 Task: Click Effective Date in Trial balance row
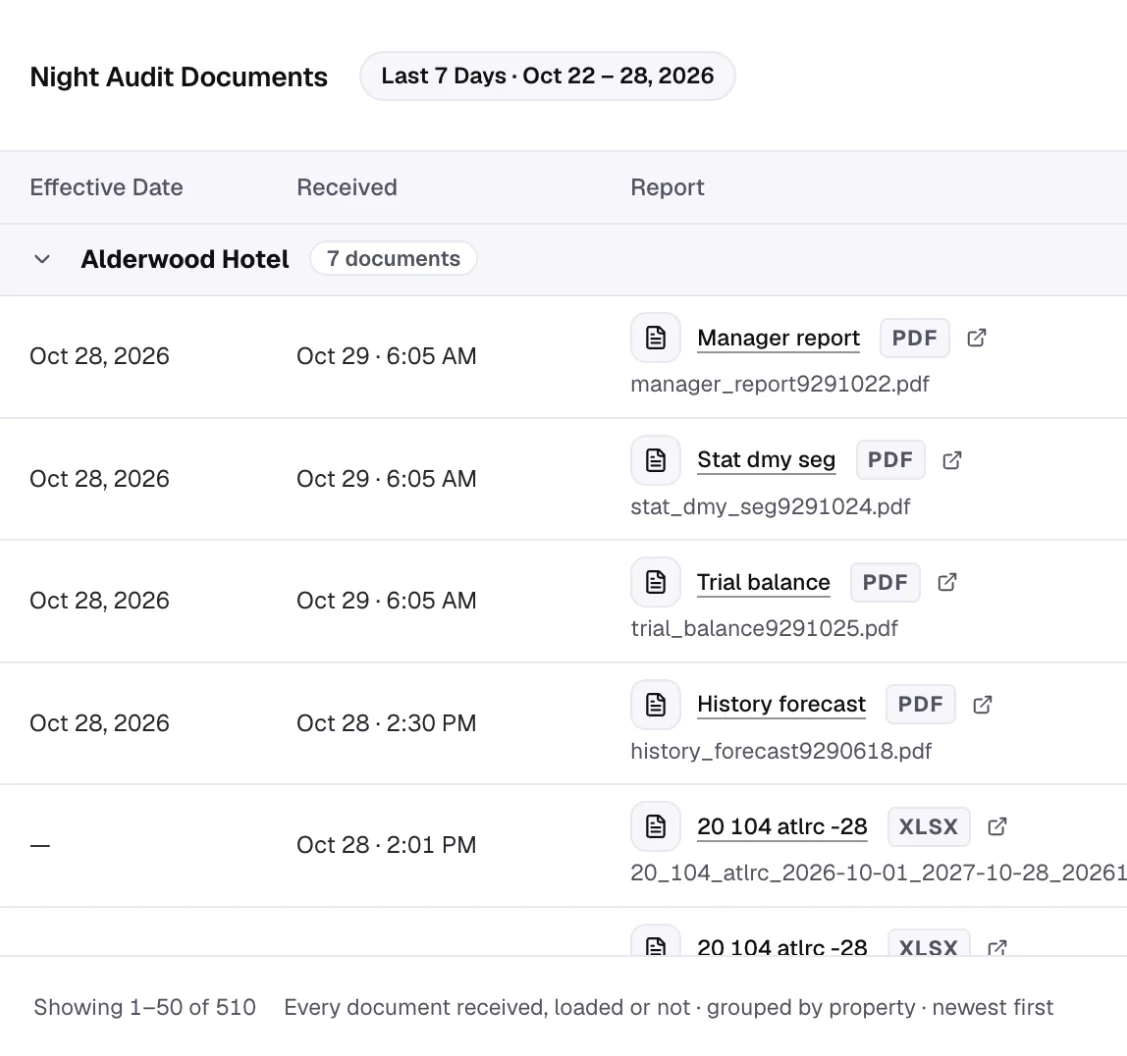click(x=99, y=600)
